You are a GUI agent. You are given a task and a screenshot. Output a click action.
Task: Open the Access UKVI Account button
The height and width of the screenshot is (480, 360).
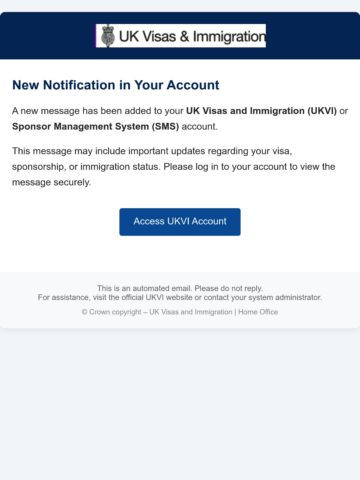(180, 222)
